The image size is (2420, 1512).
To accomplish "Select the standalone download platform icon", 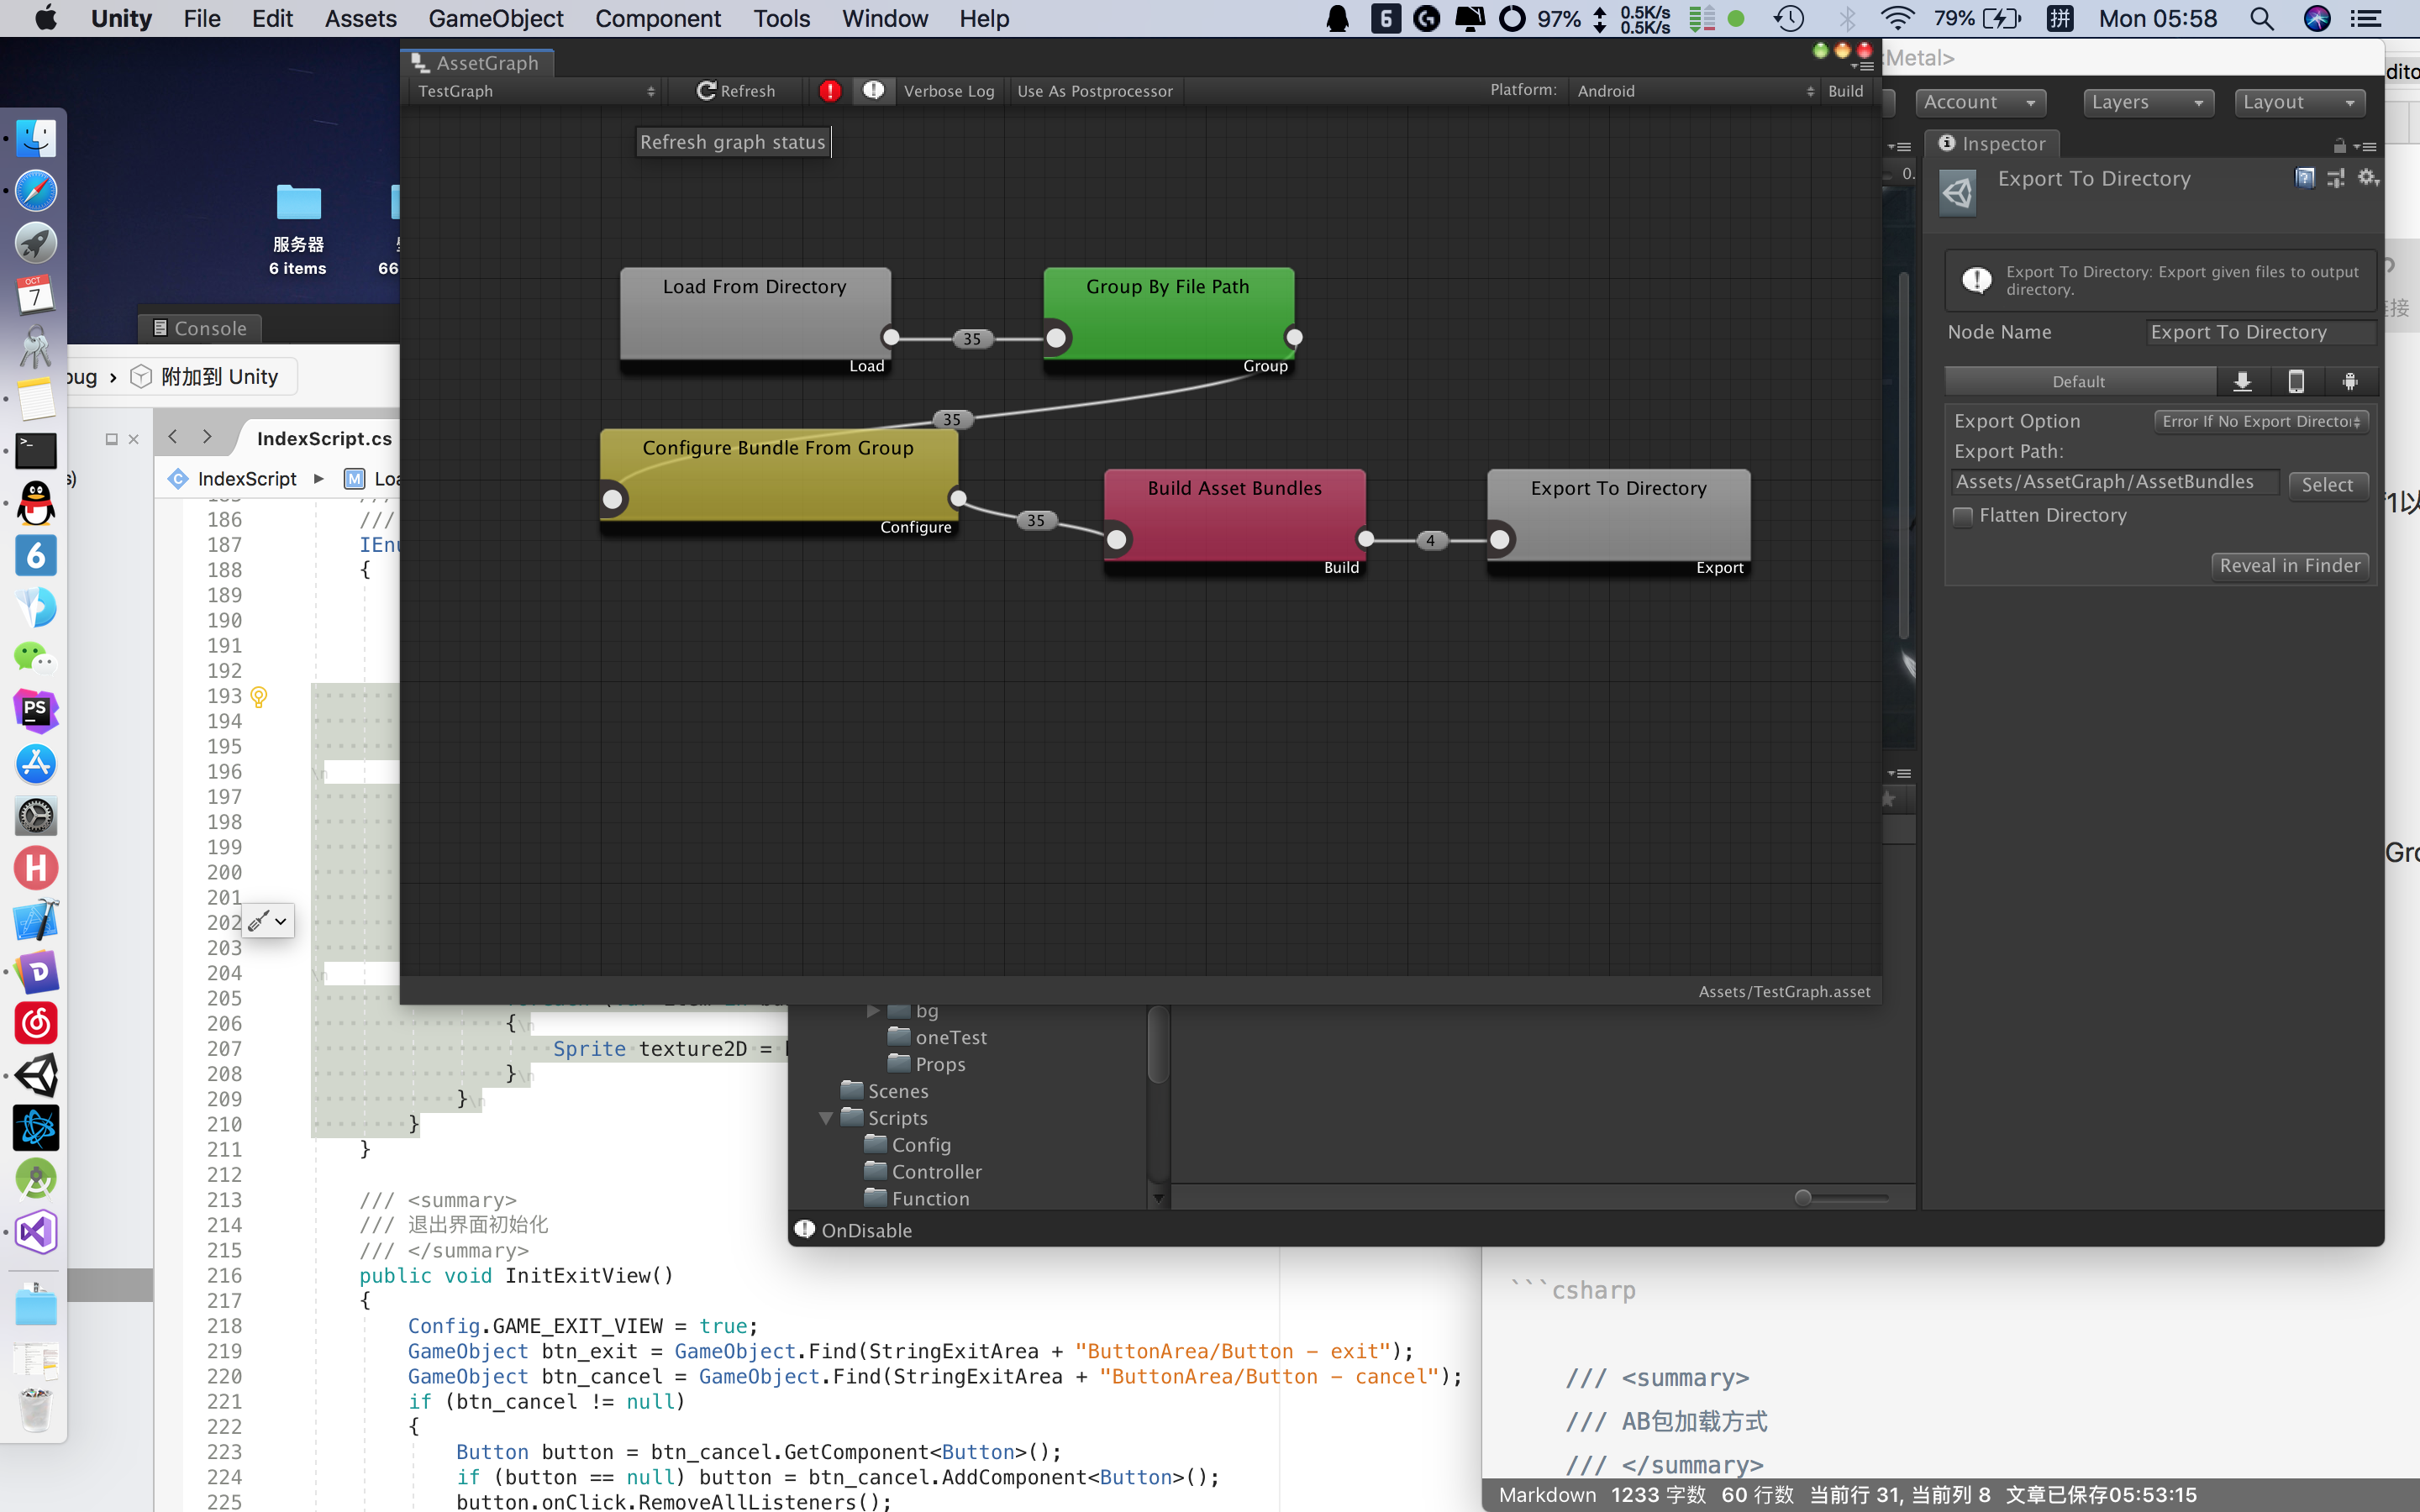I will point(2243,381).
